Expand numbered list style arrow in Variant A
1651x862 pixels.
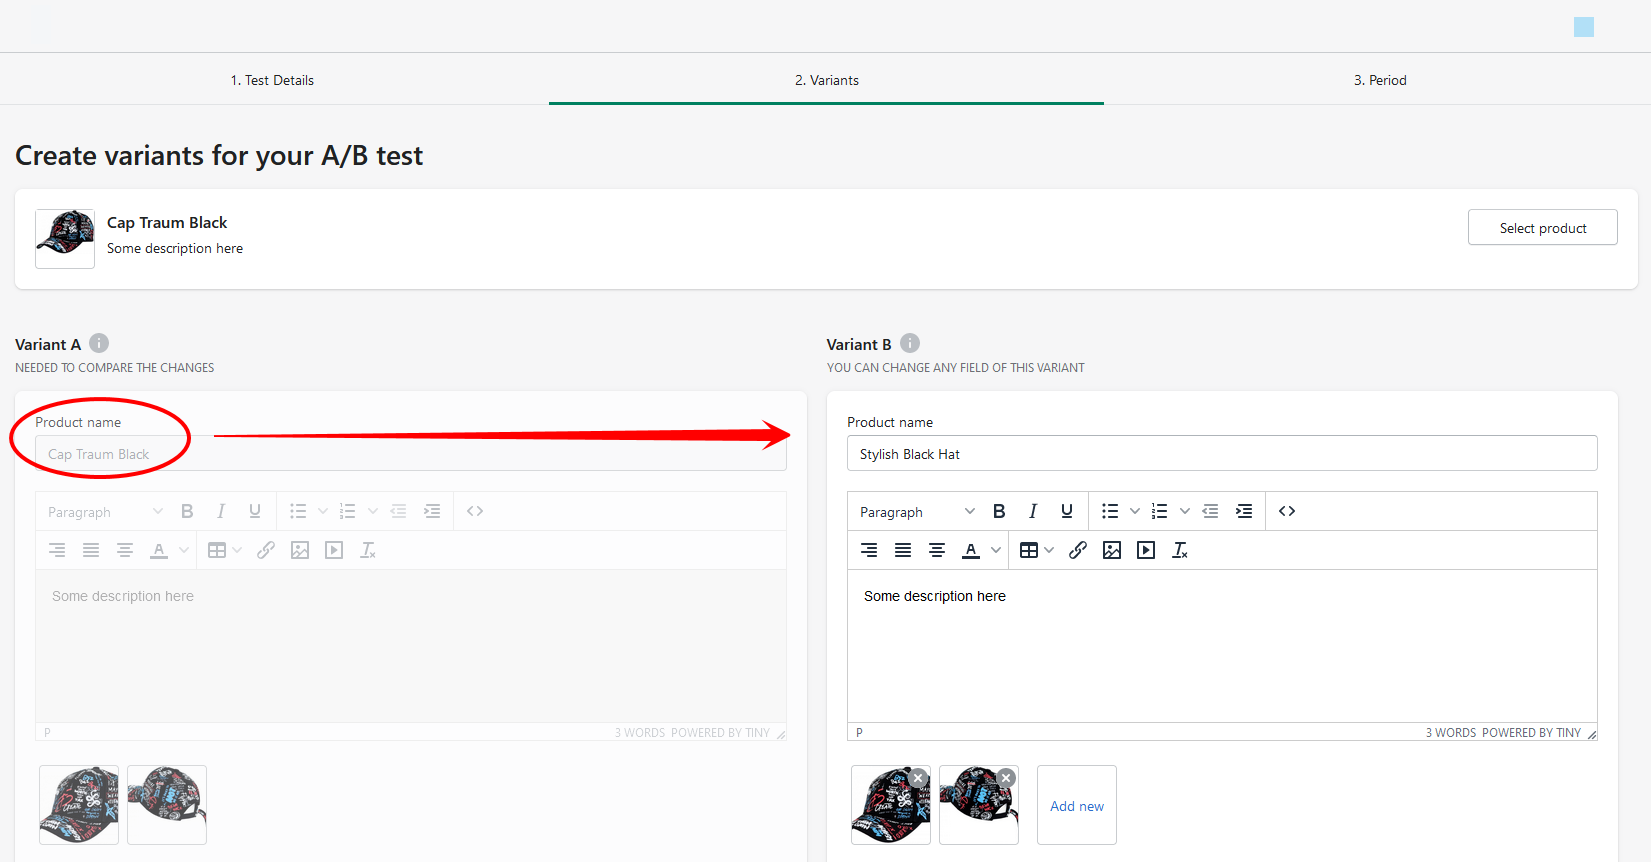coord(373,511)
